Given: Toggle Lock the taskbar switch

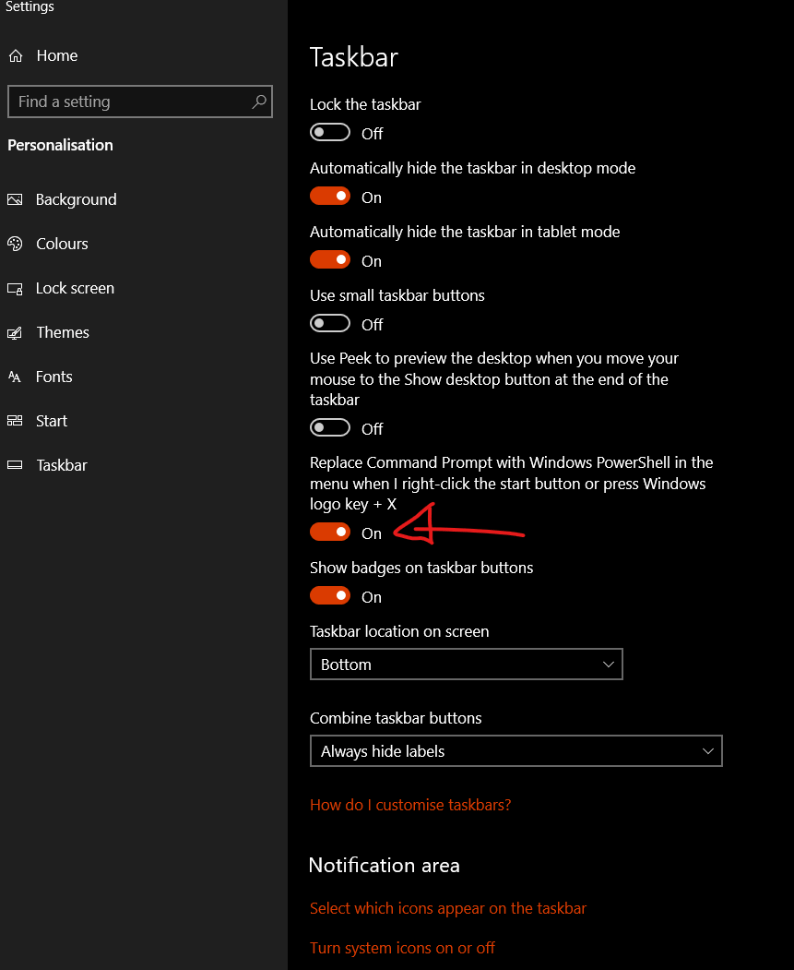Looking at the screenshot, I should pos(330,132).
